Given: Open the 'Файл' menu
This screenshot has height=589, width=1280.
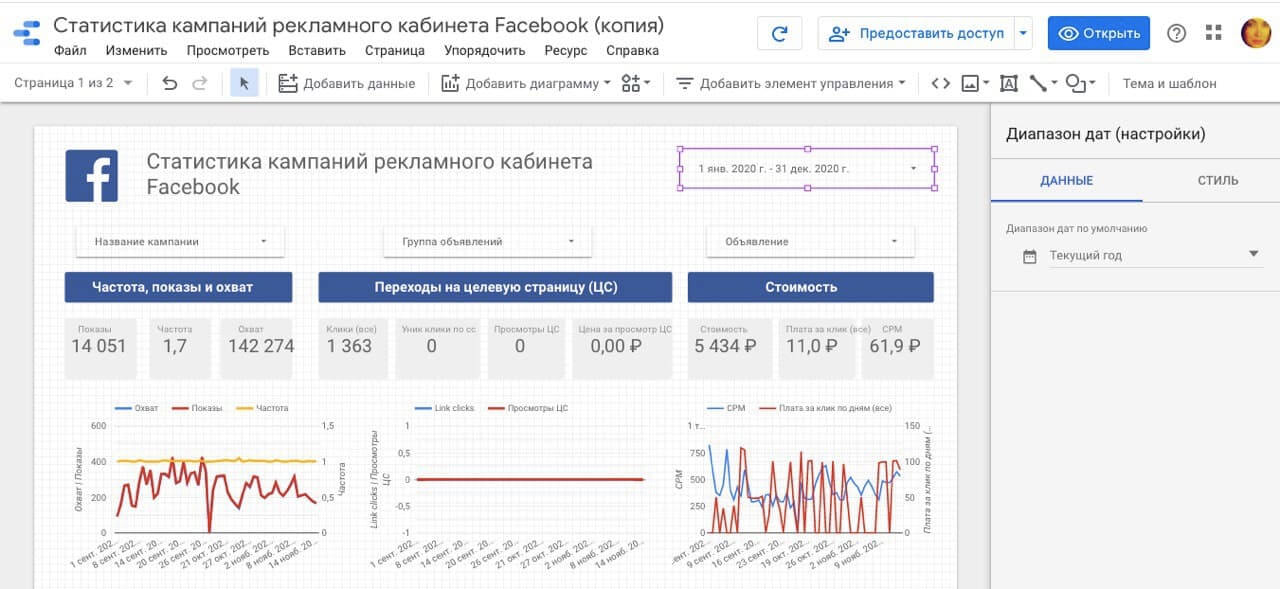Looking at the screenshot, I should (70, 50).
